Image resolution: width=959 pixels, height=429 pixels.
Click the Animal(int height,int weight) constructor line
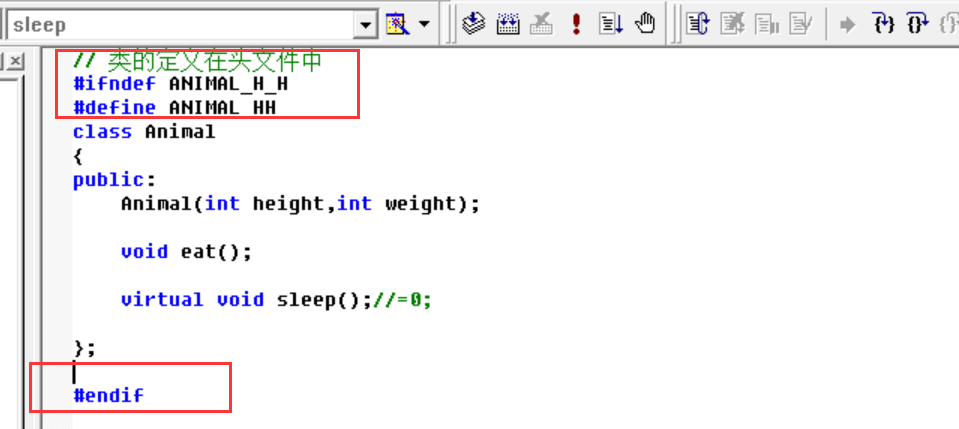300,204
